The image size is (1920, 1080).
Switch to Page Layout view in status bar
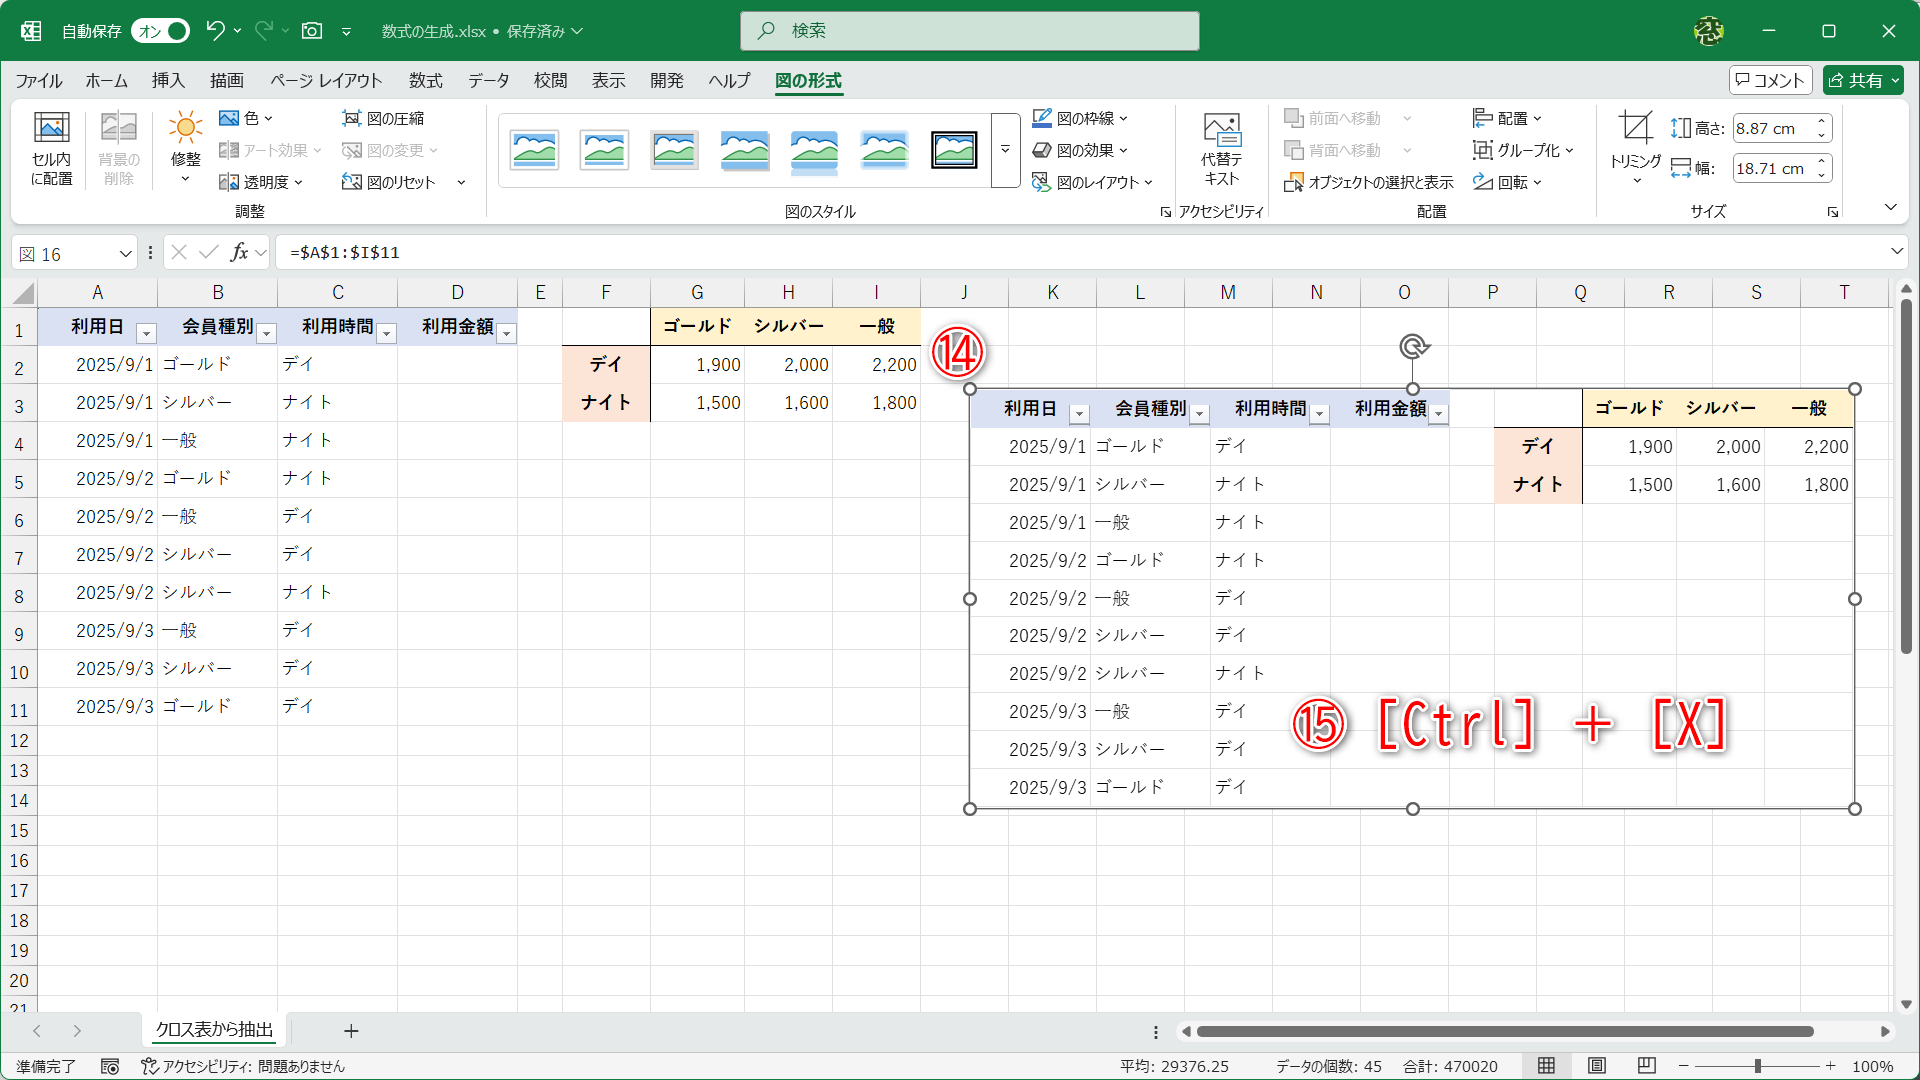[1597, 1066]
